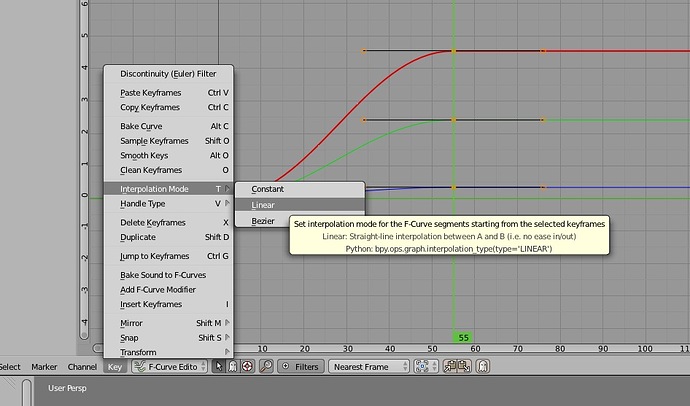Viewport: 690px width, 406px height.
Task: Select Clean Keyframes menu entry
Action: click(168, 170)
